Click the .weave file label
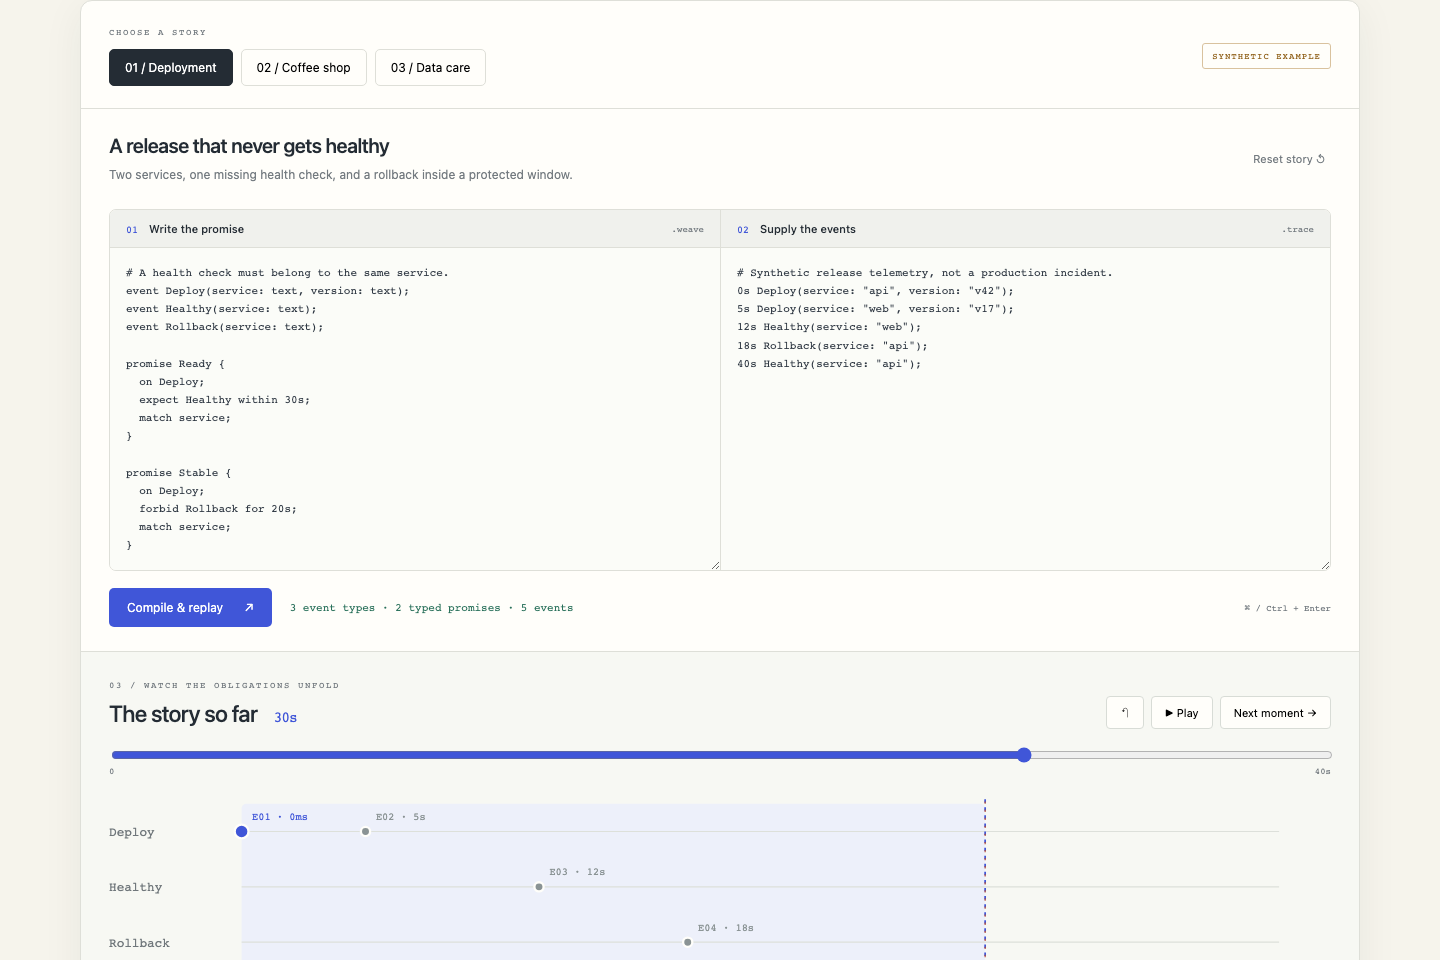Viewport: 1440px width, 960px height. pyautogui.click(x=688, y=230)
